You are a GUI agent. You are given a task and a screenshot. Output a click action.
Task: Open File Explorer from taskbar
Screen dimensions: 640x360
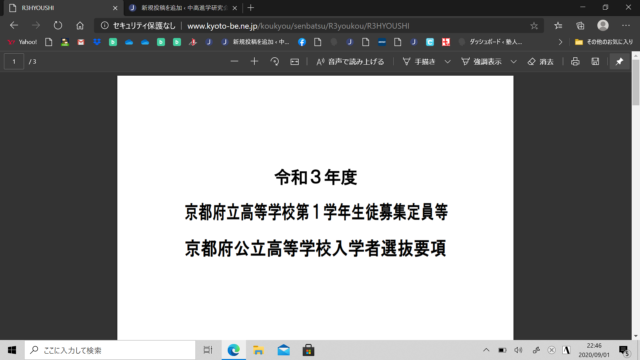[258, 350]
